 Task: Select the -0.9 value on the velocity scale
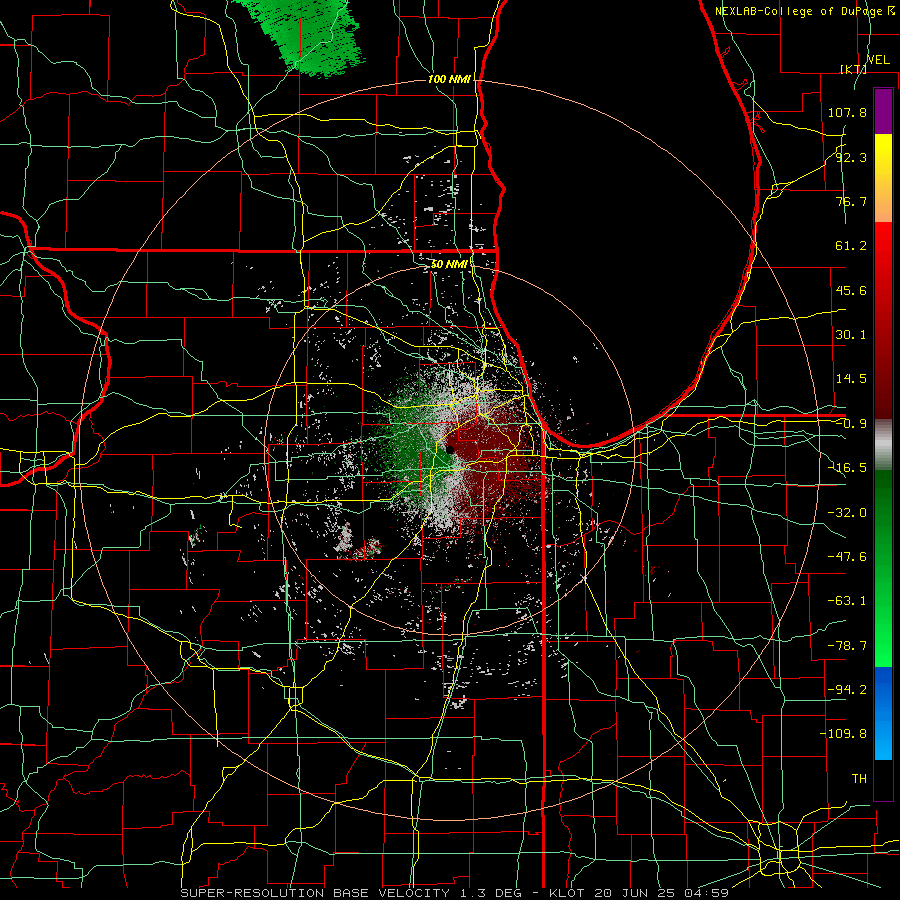(x=851, y=424)
